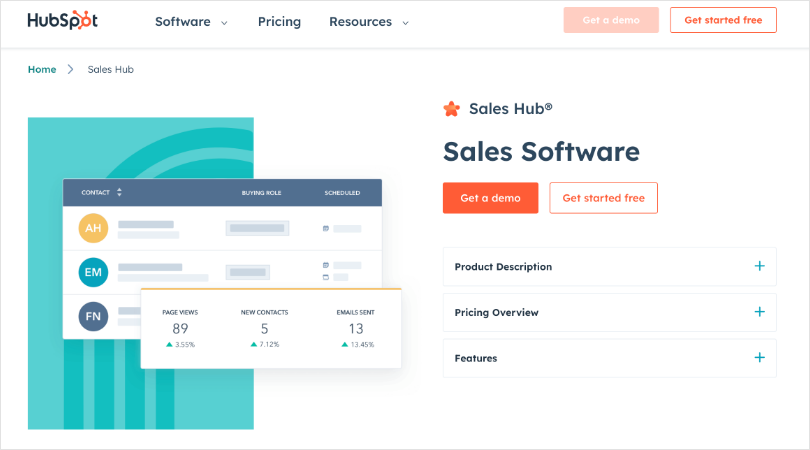Viewport: 810px width, 450px height.
Task: Expand Product Description with plus icon
Action: tap(759, 266)
